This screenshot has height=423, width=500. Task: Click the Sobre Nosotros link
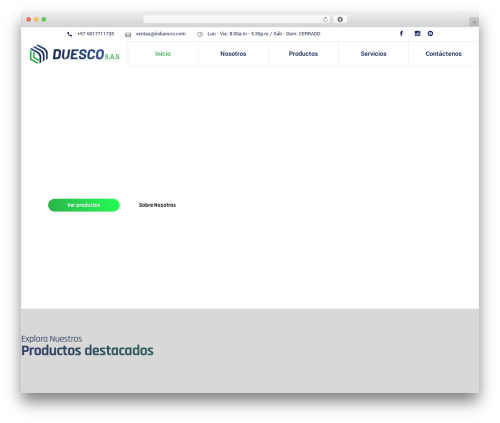(157, 205)
